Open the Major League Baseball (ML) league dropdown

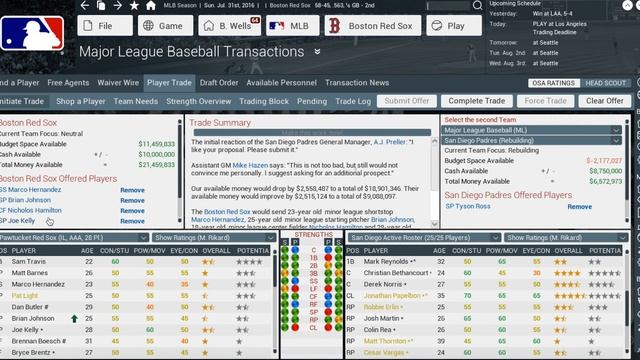[x=531, y=130]
